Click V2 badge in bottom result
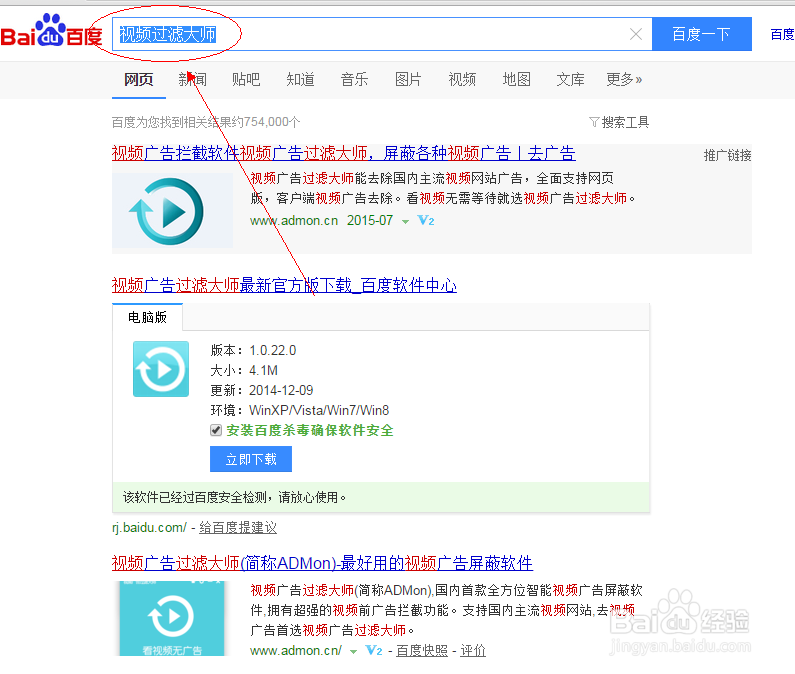795x674 pixels. click(374, 651)
